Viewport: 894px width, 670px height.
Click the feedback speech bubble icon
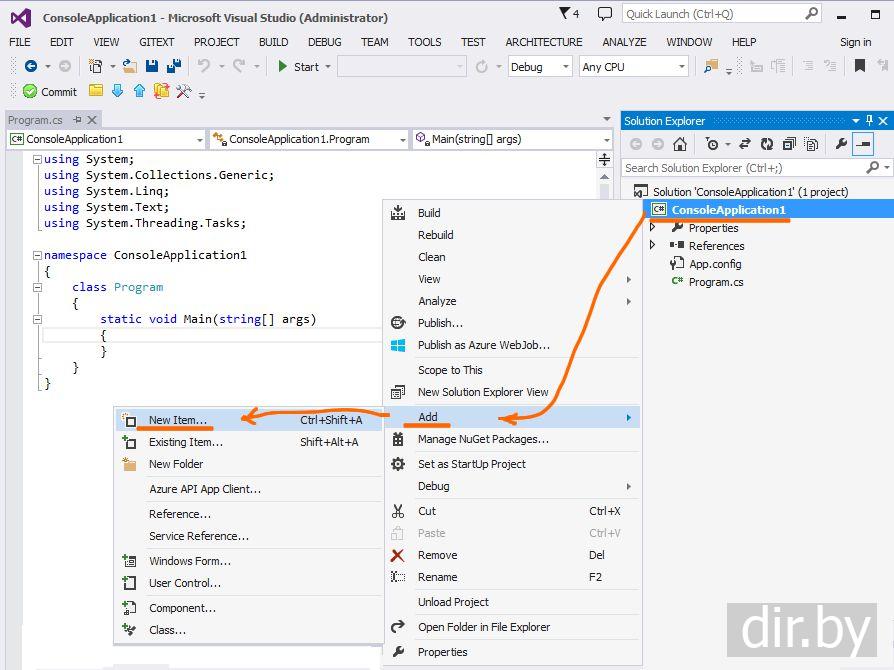tap(605, 14)
